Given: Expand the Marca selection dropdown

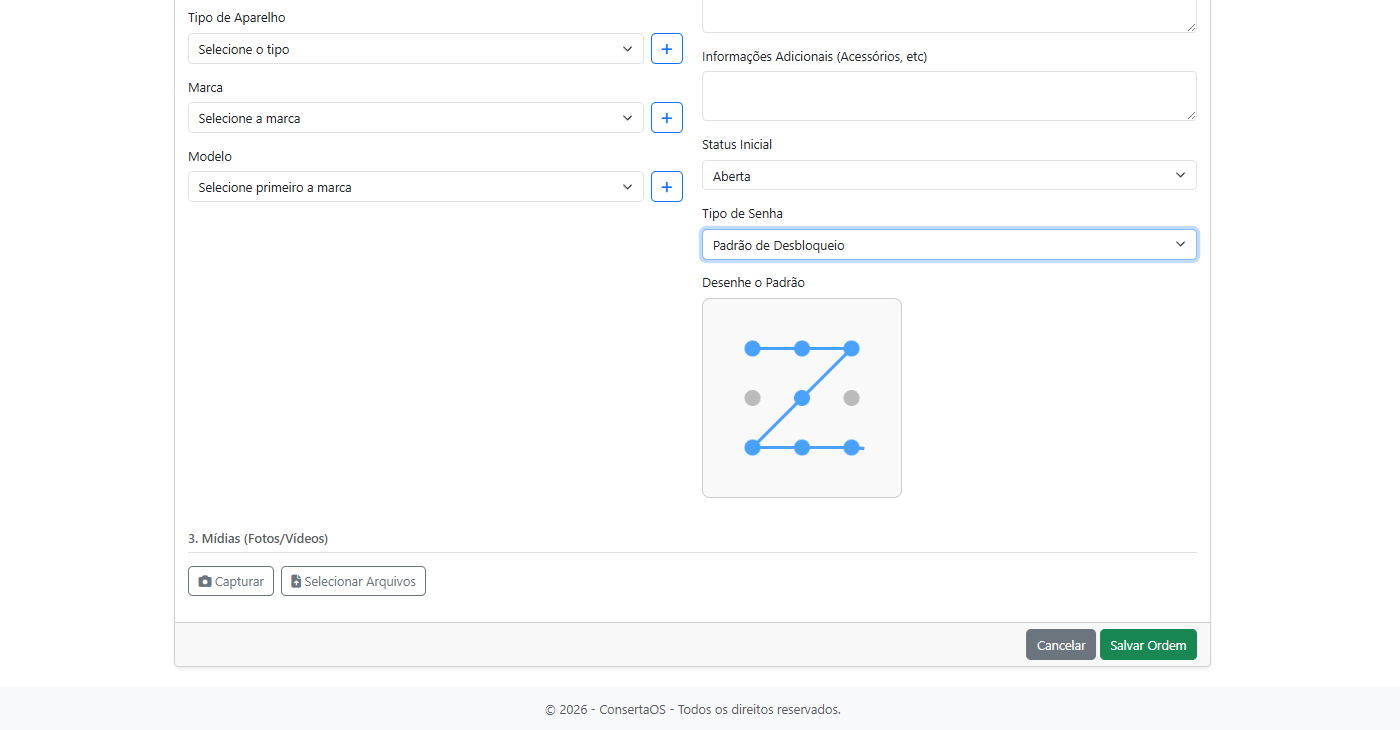Looking at the screenshot, I should pos(415,118).
